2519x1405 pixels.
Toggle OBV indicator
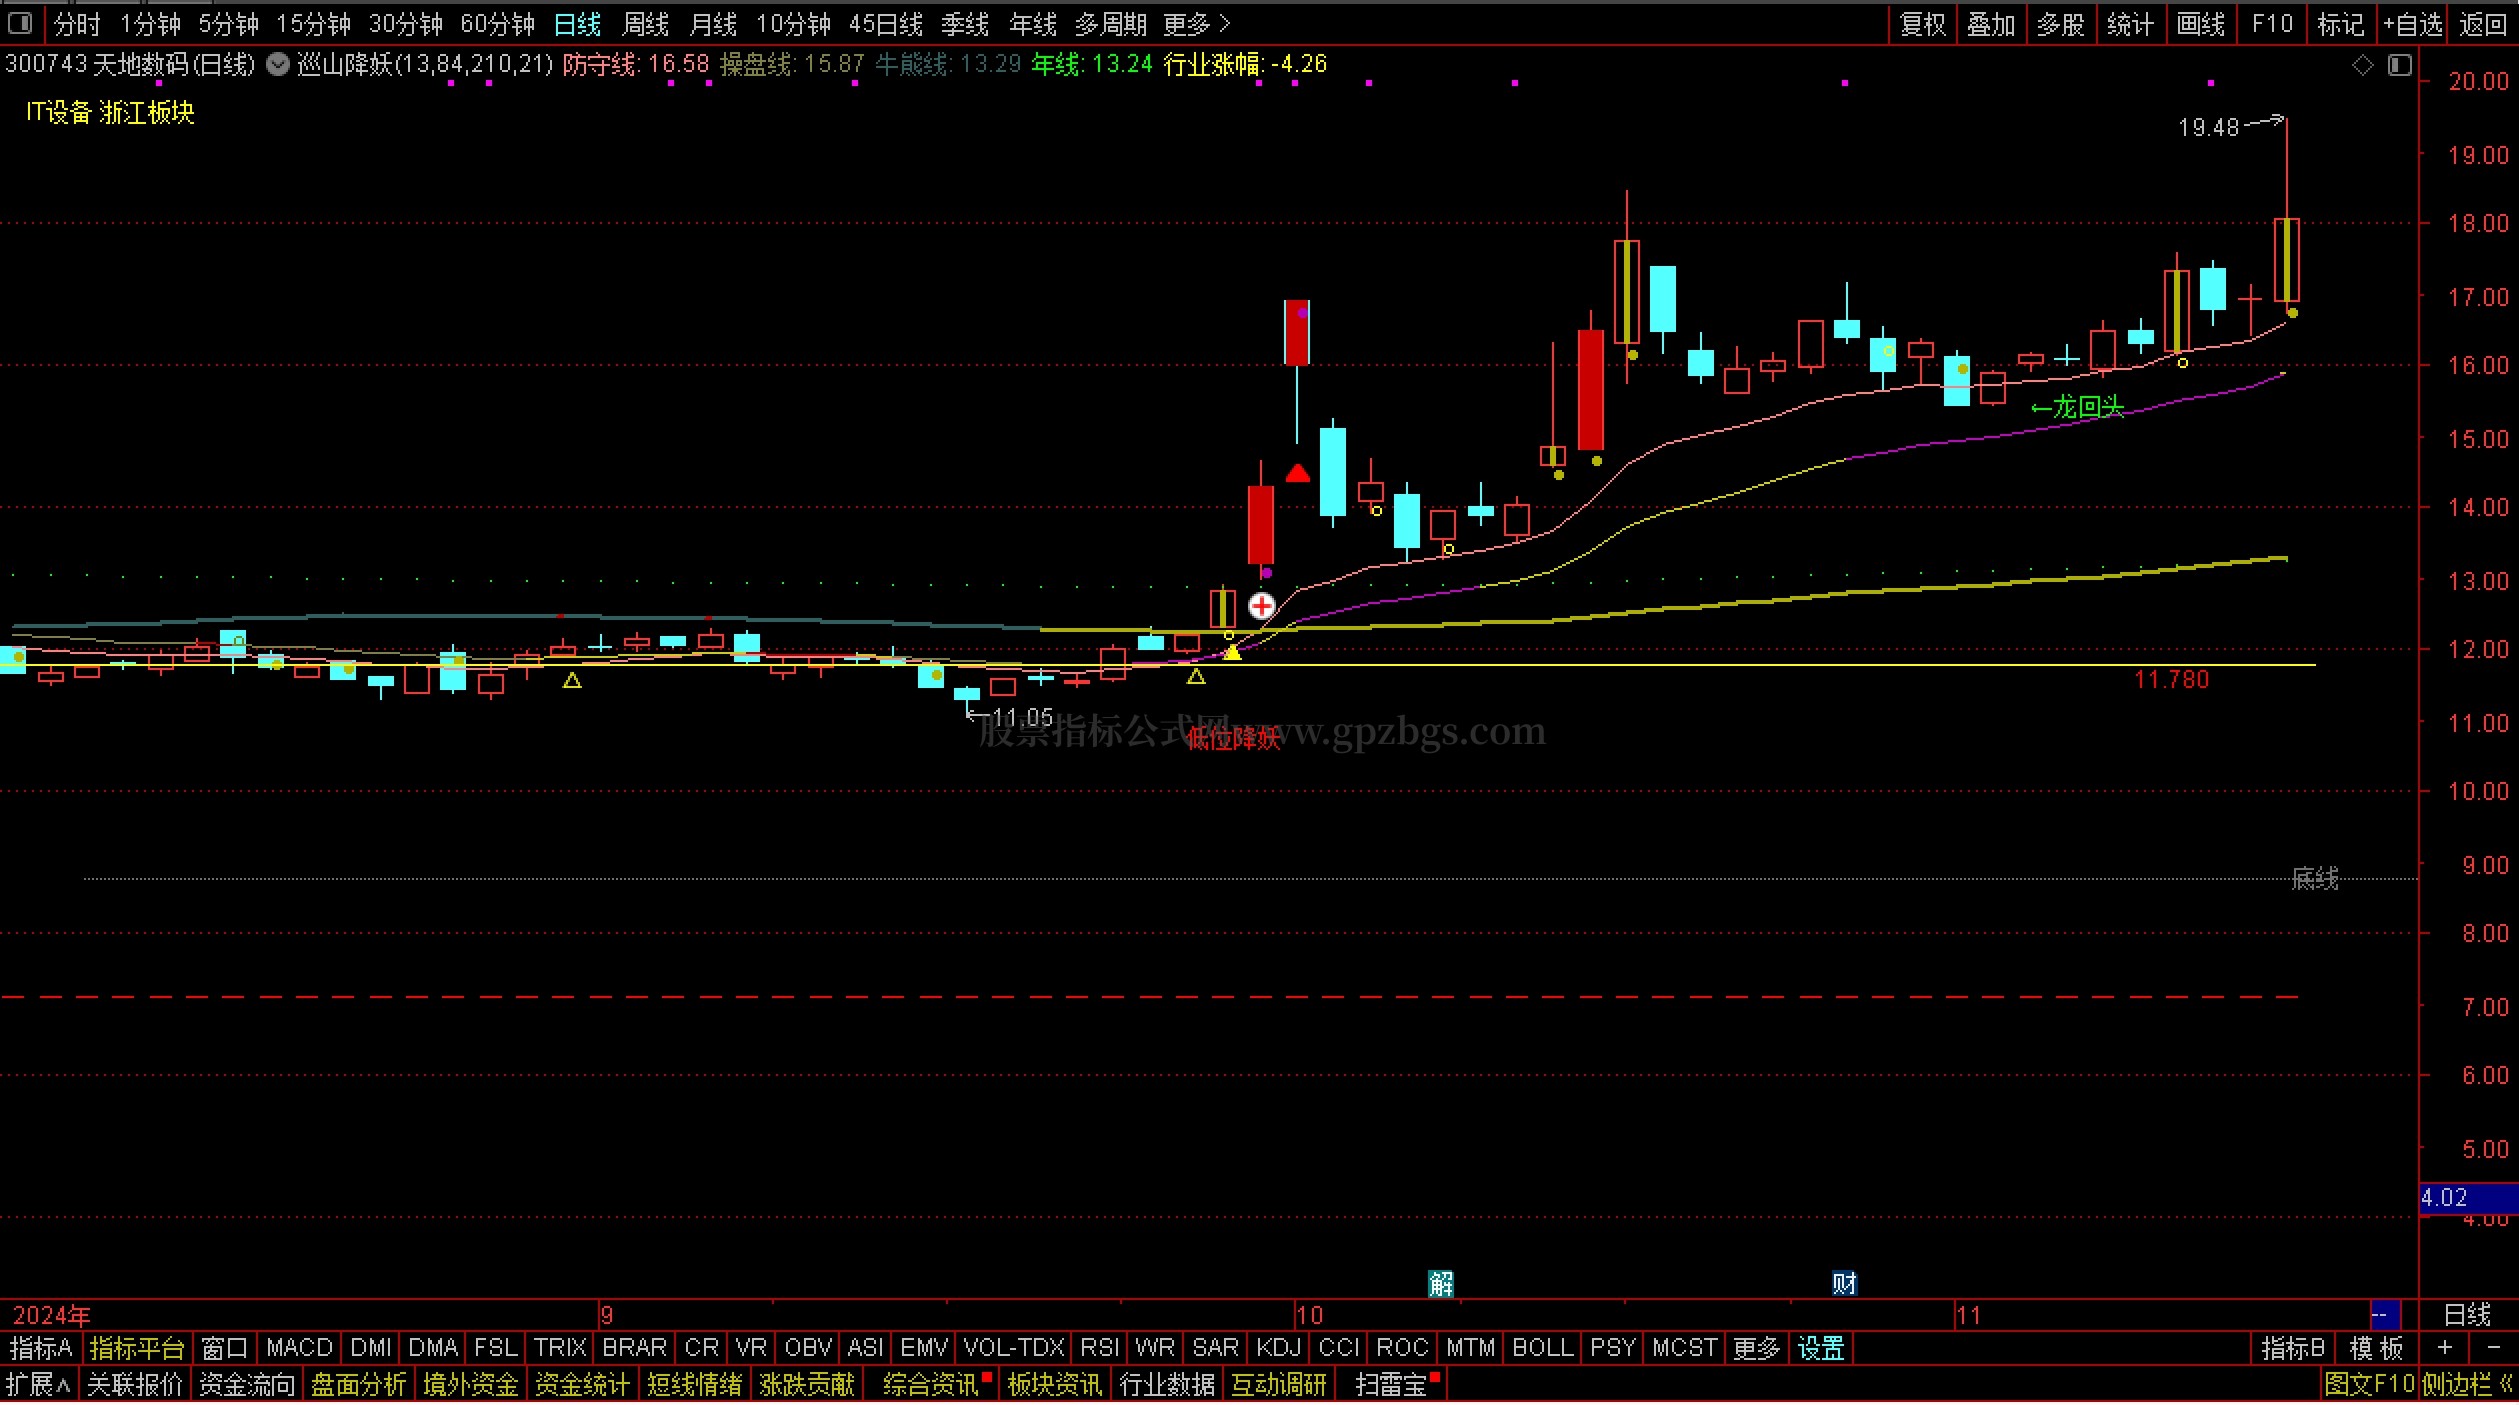(x=808, y=1348)
